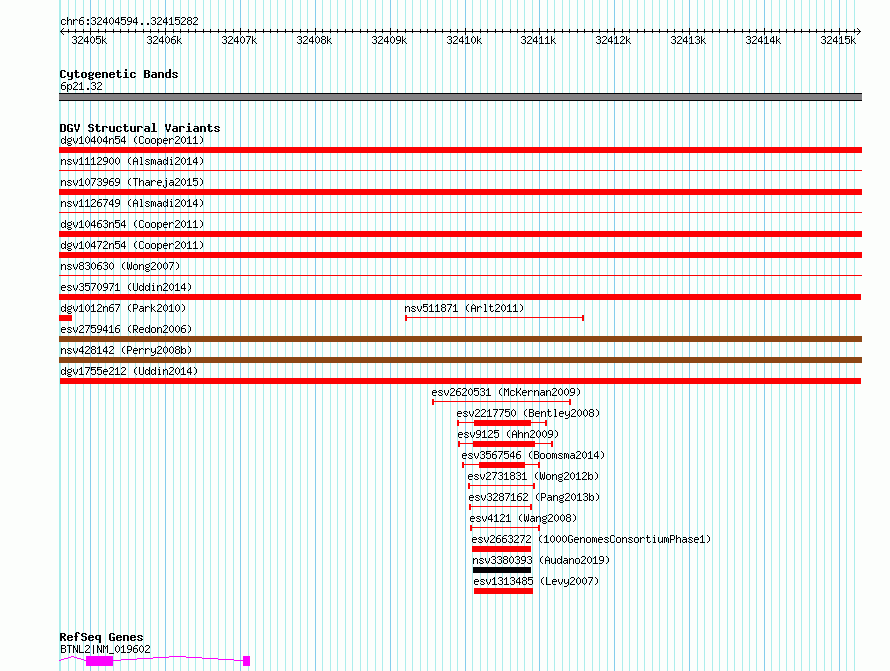Select the nsv1112900 (Alsmadi2014) label
This screenshot has width=890, height=671.
(132, 161)
